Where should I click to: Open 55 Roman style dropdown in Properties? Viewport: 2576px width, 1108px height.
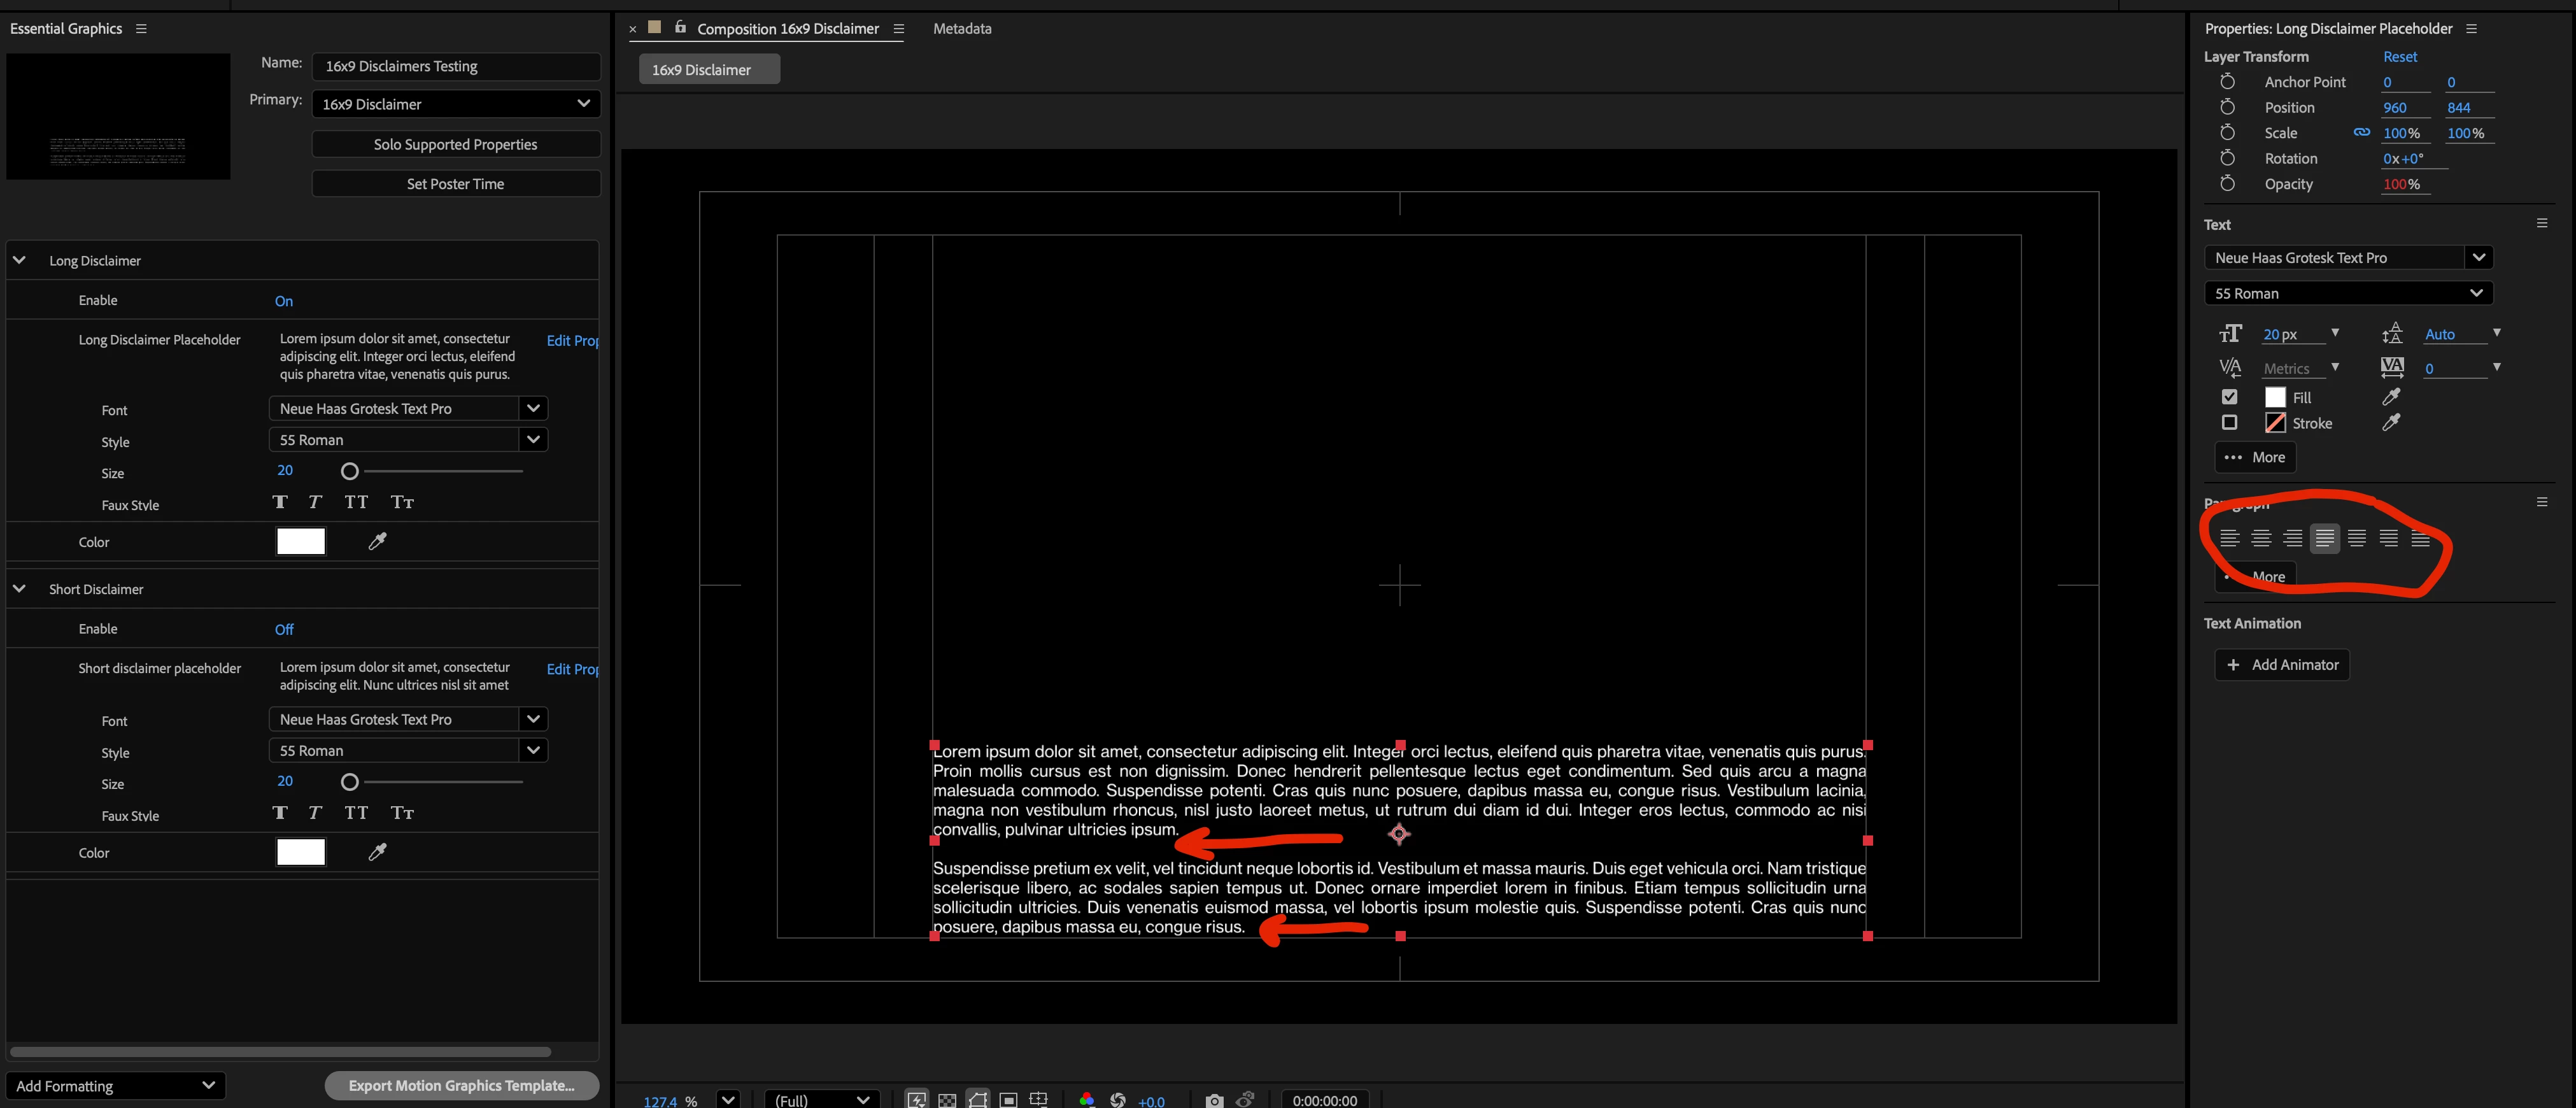tap(2347, 293)
